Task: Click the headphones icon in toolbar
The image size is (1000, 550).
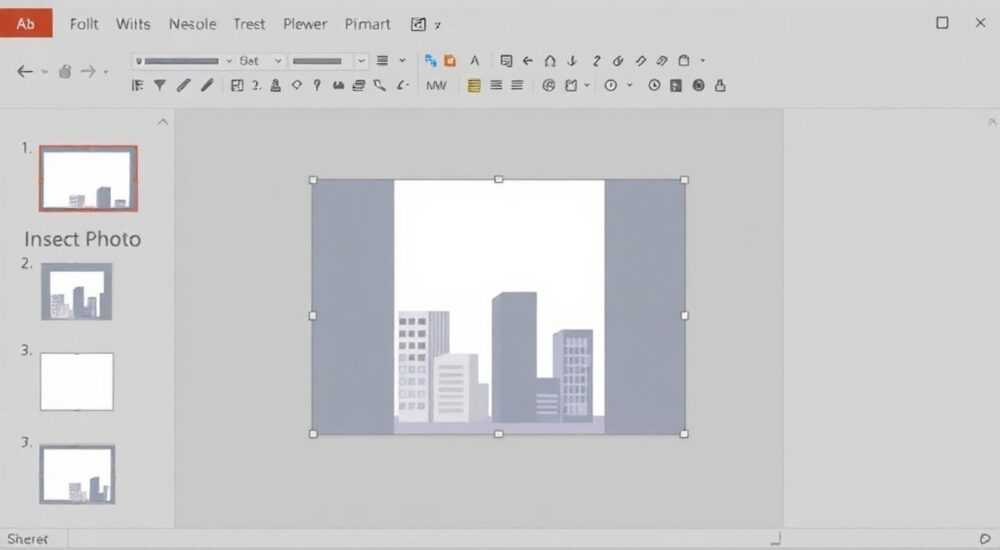Action: coord(550,61)
